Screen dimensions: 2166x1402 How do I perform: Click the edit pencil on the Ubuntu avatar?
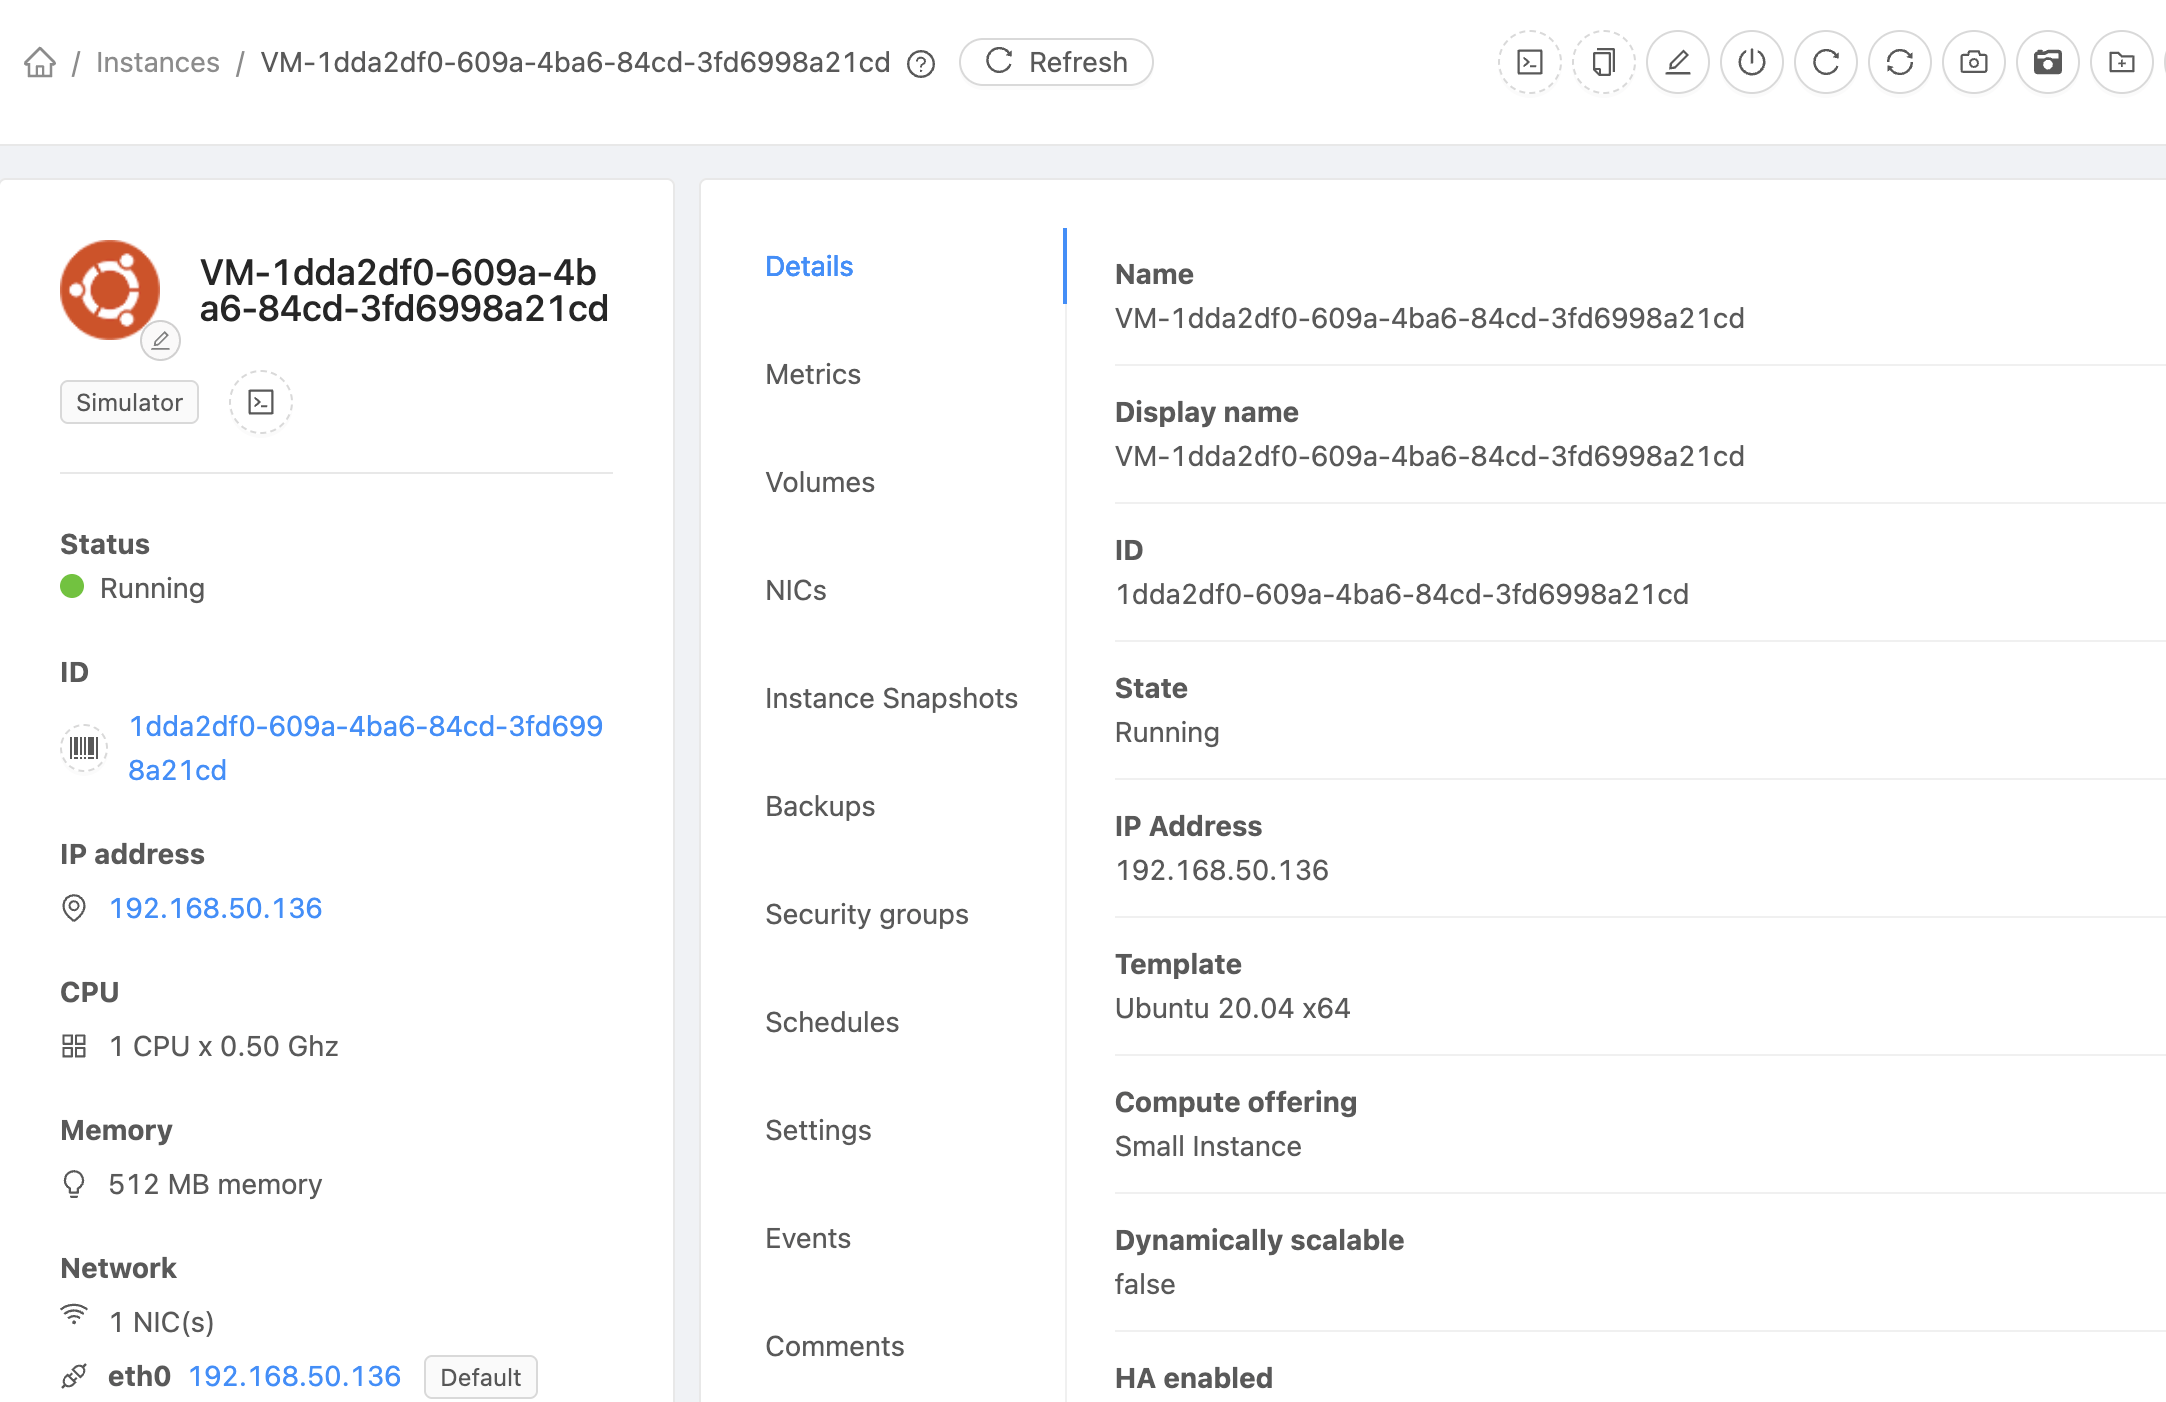pos(160,341)
